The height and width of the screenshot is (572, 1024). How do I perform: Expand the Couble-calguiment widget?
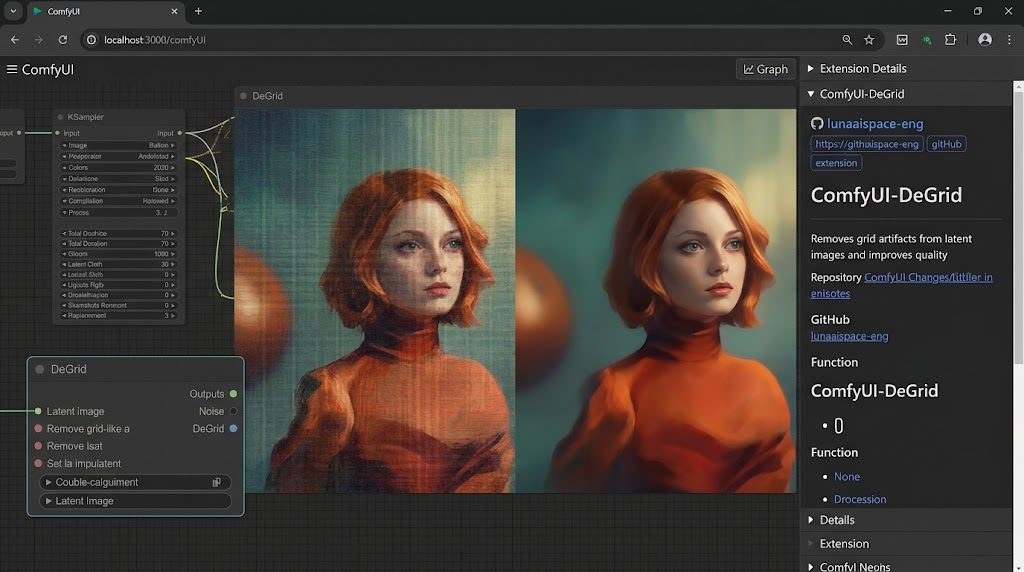(135, 482)
